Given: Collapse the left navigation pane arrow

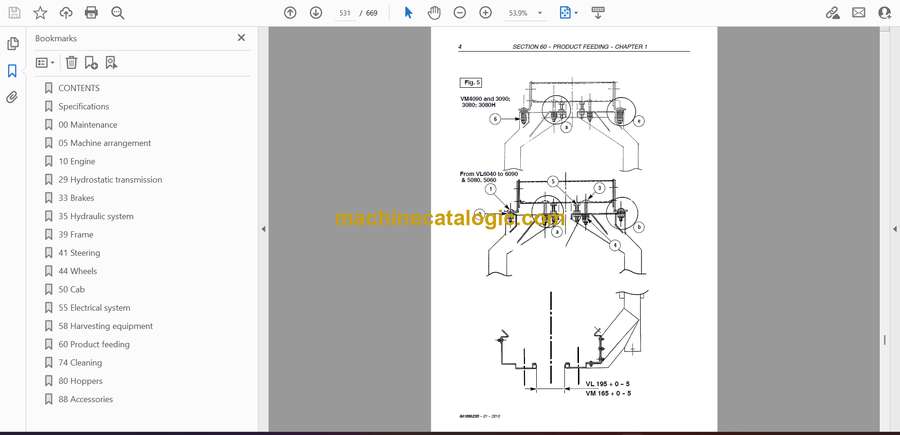Looking at the screenshot, I should 263,229.
